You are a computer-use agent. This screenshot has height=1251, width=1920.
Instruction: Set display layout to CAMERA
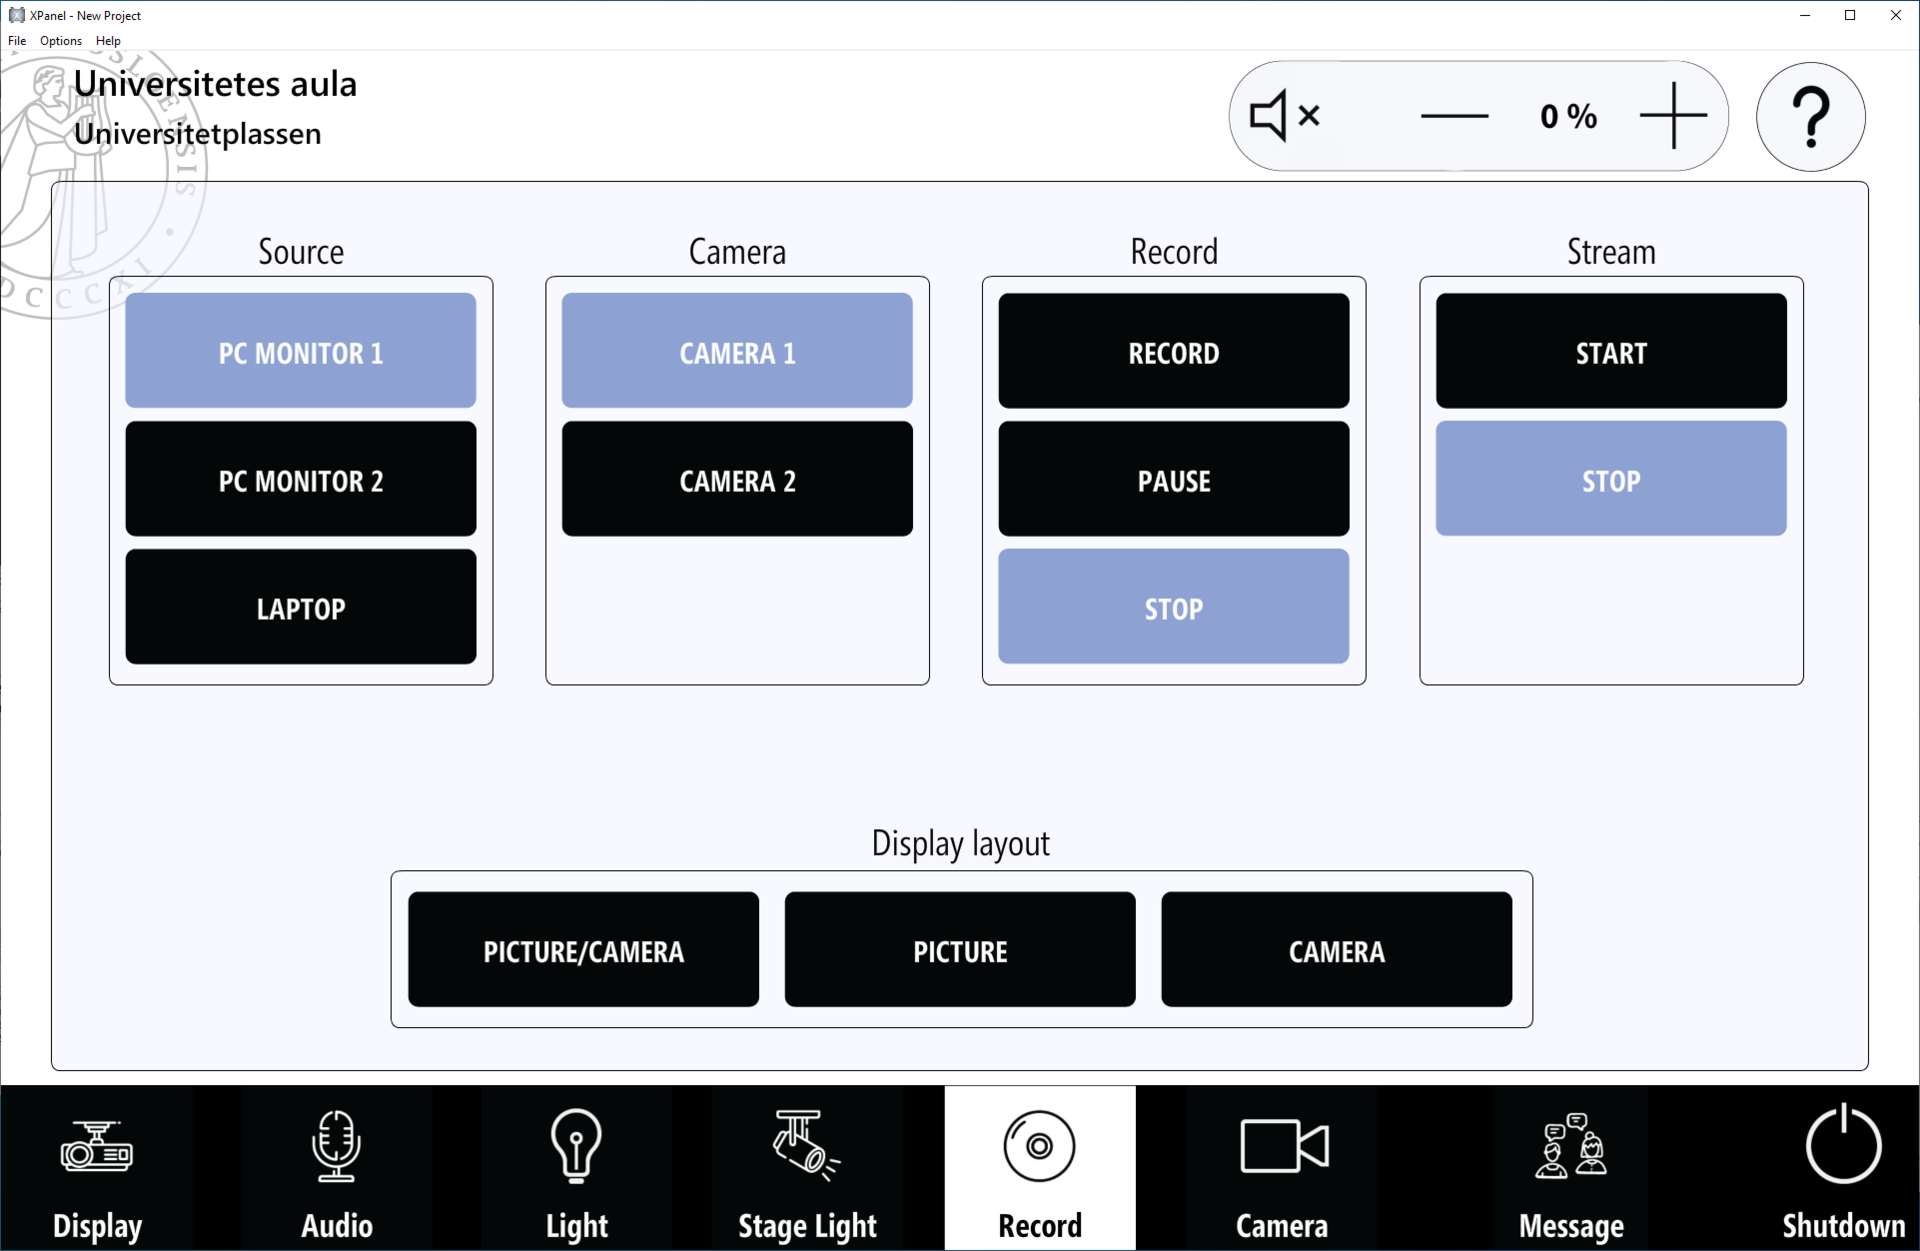[1337, 950]
